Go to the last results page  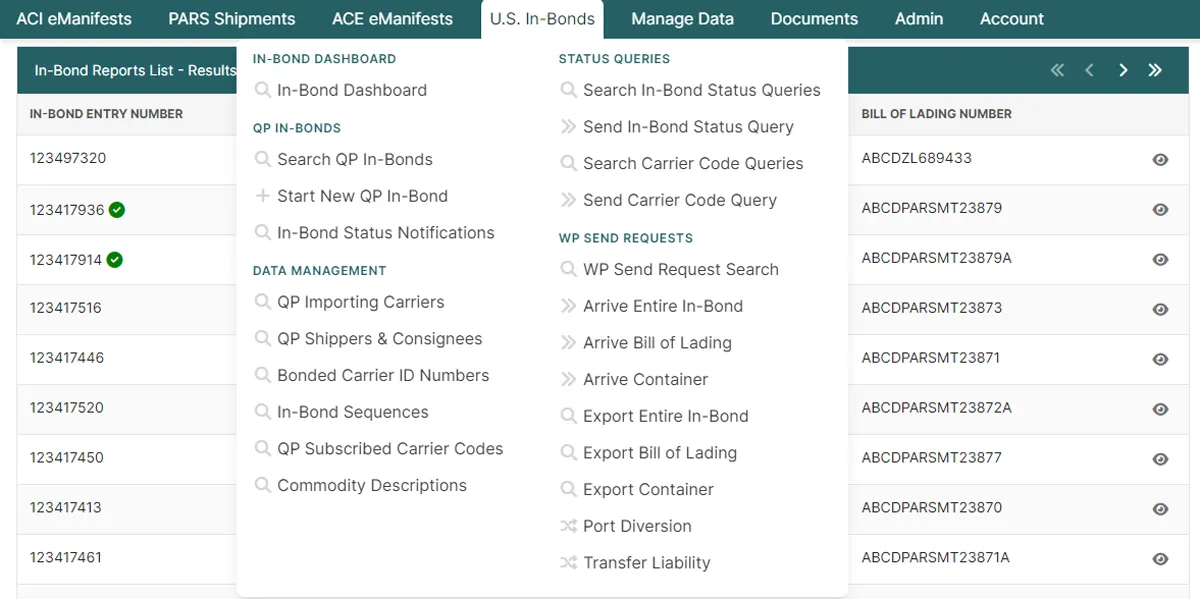point(1155,70)
